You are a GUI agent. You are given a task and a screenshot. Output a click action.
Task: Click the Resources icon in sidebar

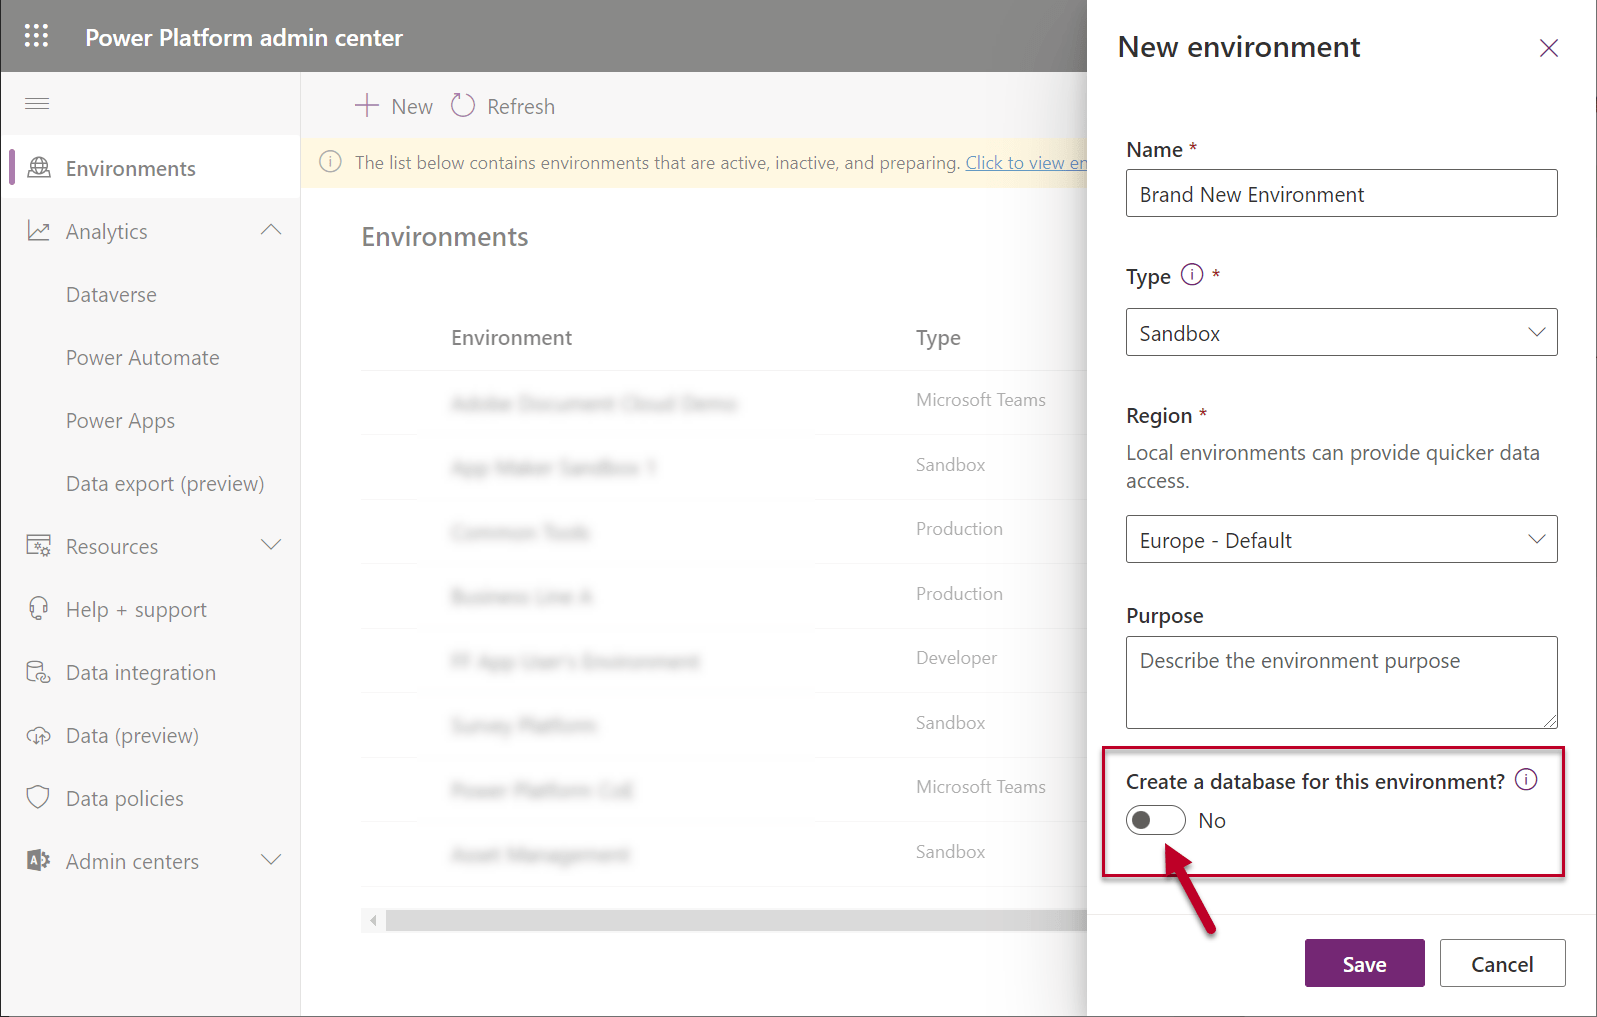tap(39, 546)
